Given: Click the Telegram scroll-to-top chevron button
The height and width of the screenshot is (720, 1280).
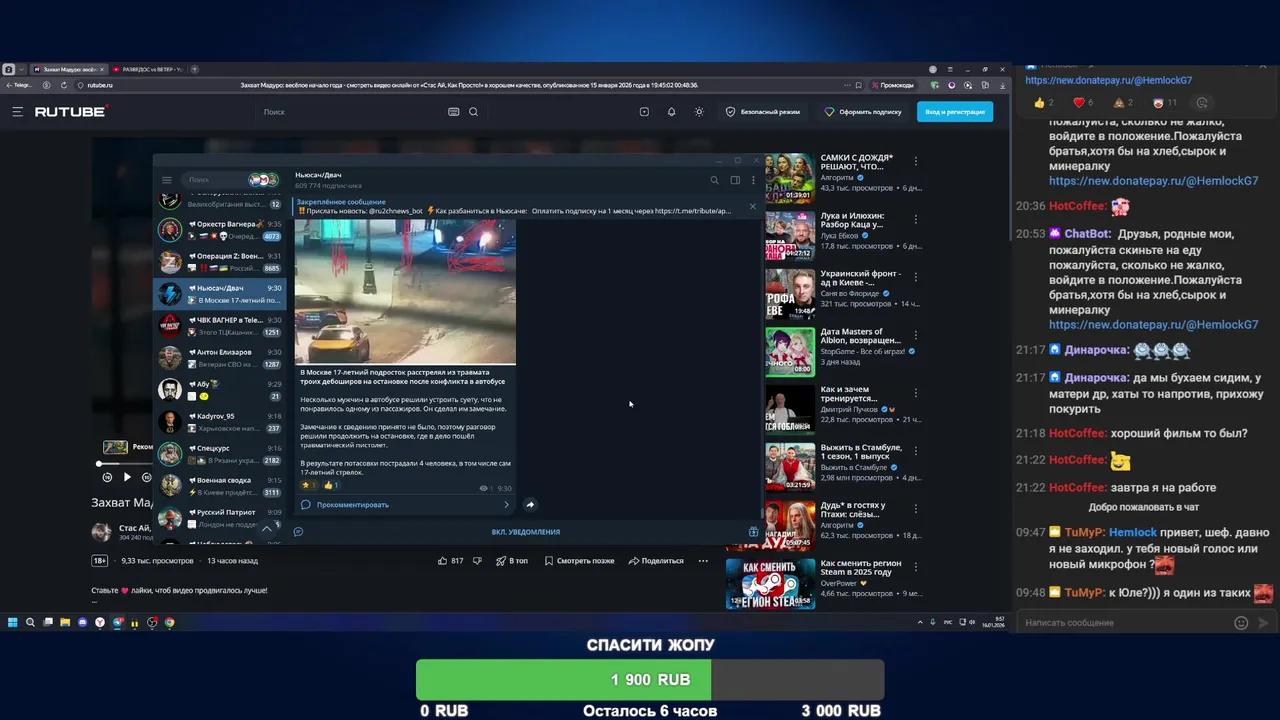Looking at the screenshot, I should [266, 528].
